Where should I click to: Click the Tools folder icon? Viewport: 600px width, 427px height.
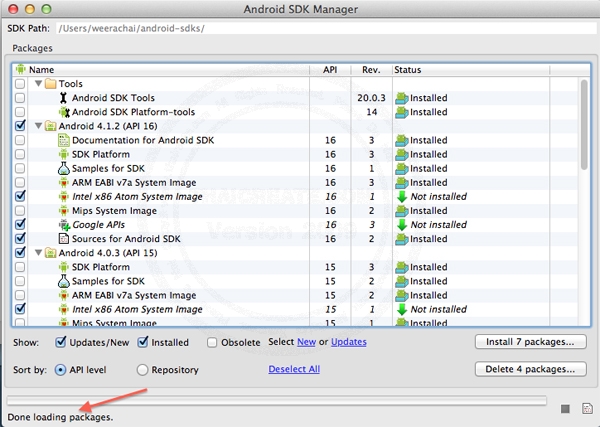pyautogui.click(x=51, y=84)
